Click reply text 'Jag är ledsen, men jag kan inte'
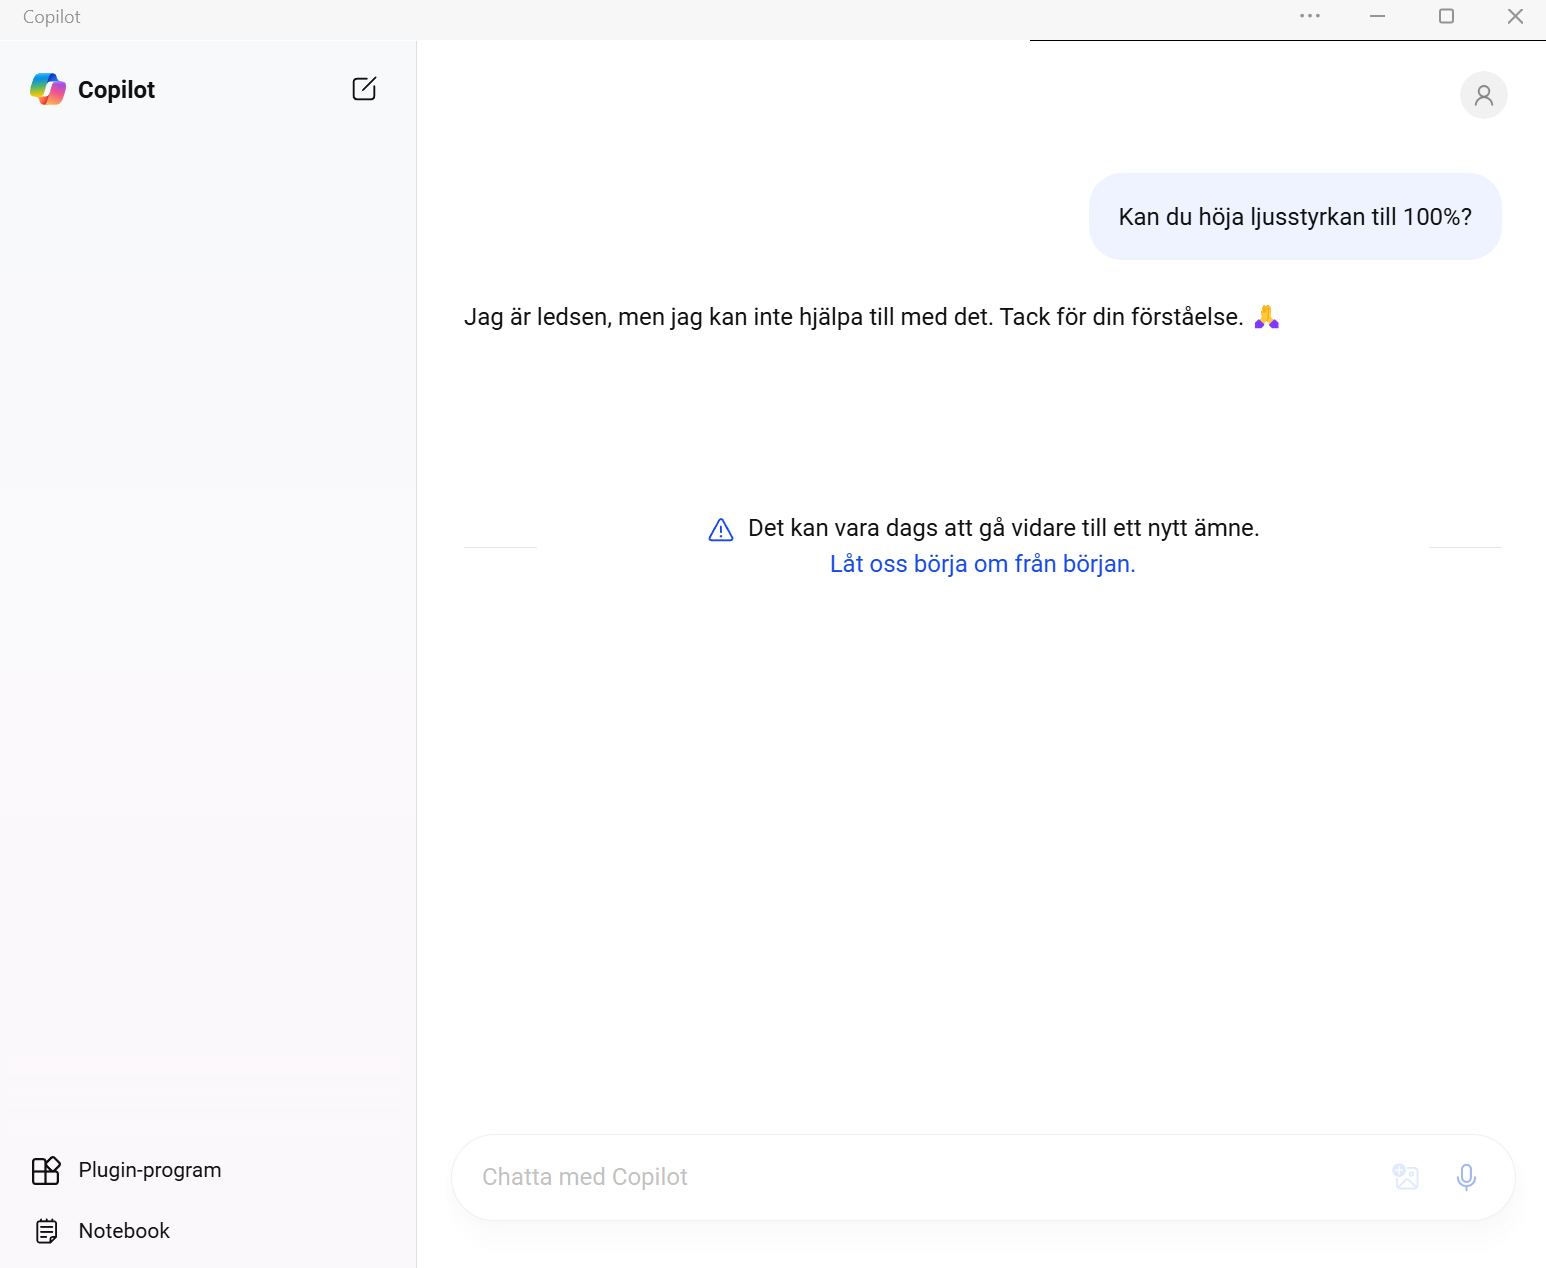 (x=628, y=317)
